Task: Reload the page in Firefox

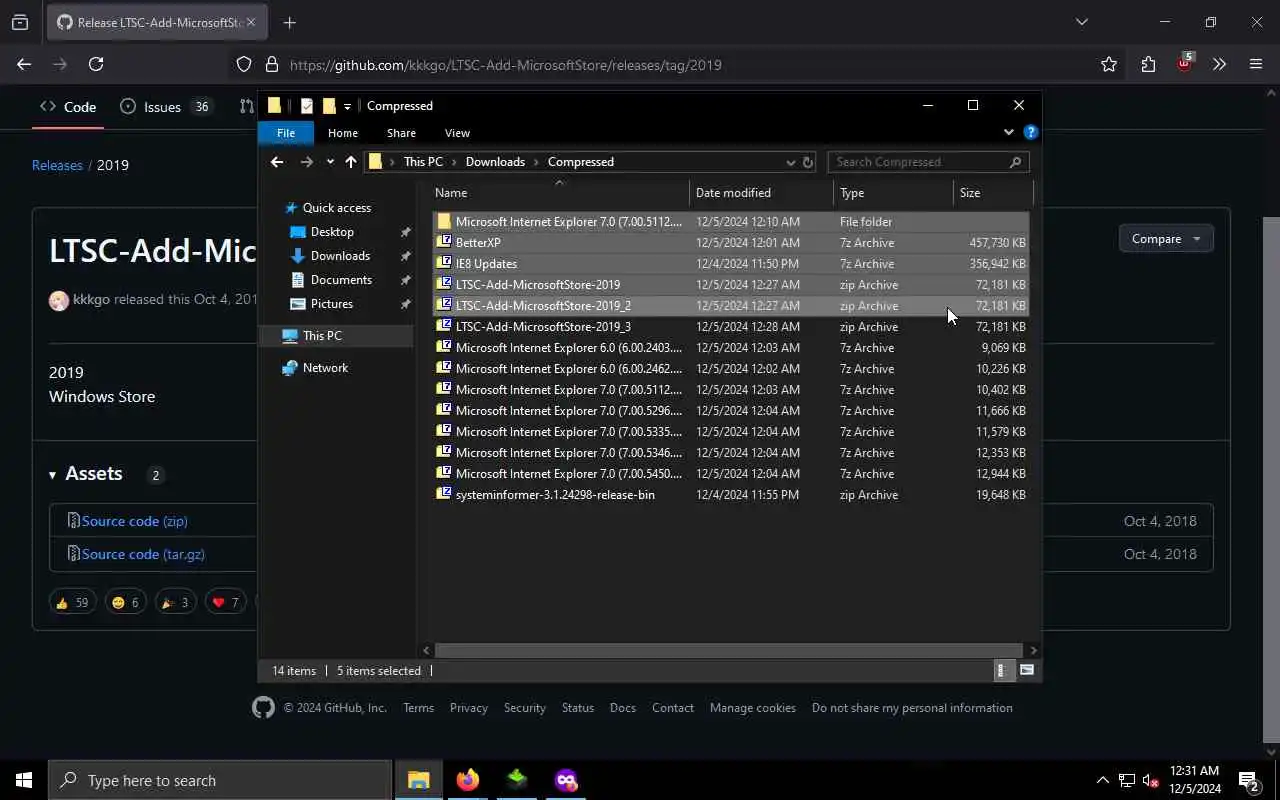Action: pos(96,64)
